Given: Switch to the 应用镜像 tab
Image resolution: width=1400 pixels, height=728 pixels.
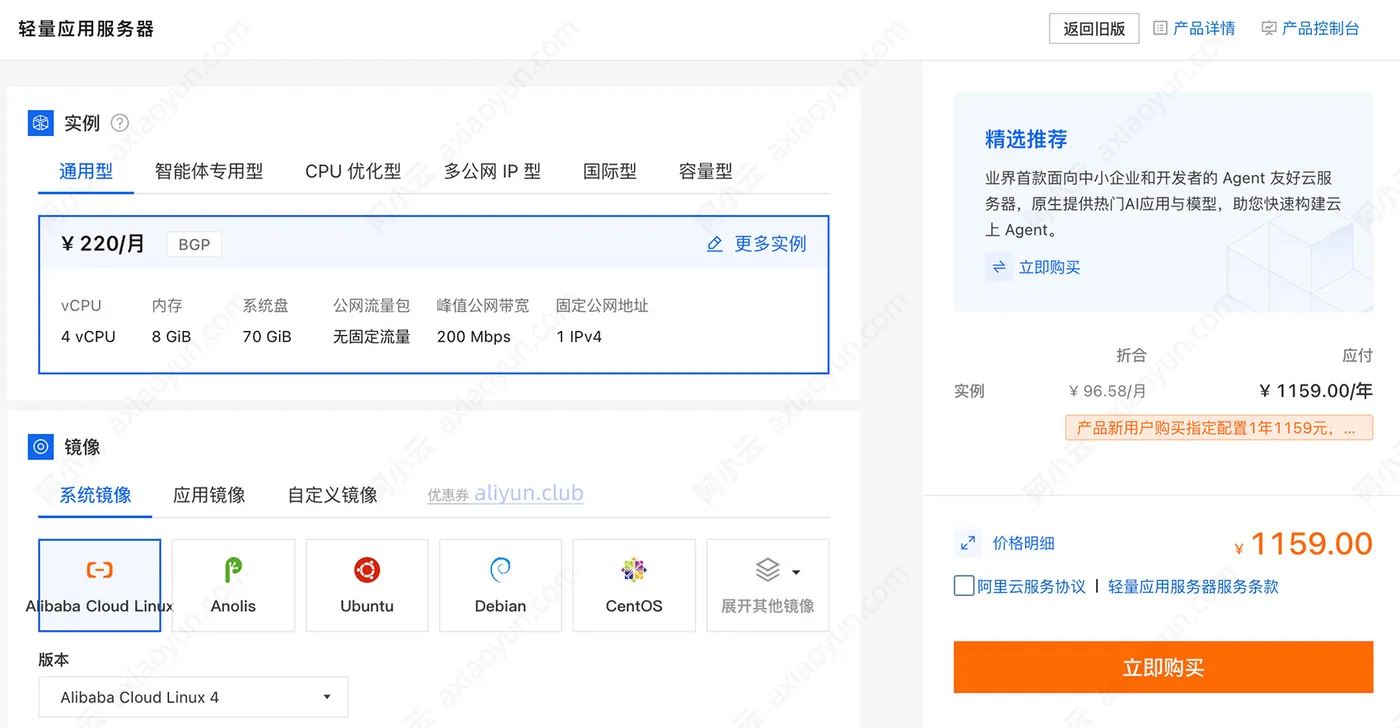Looking at the screenshot, I should click(209, 495).
